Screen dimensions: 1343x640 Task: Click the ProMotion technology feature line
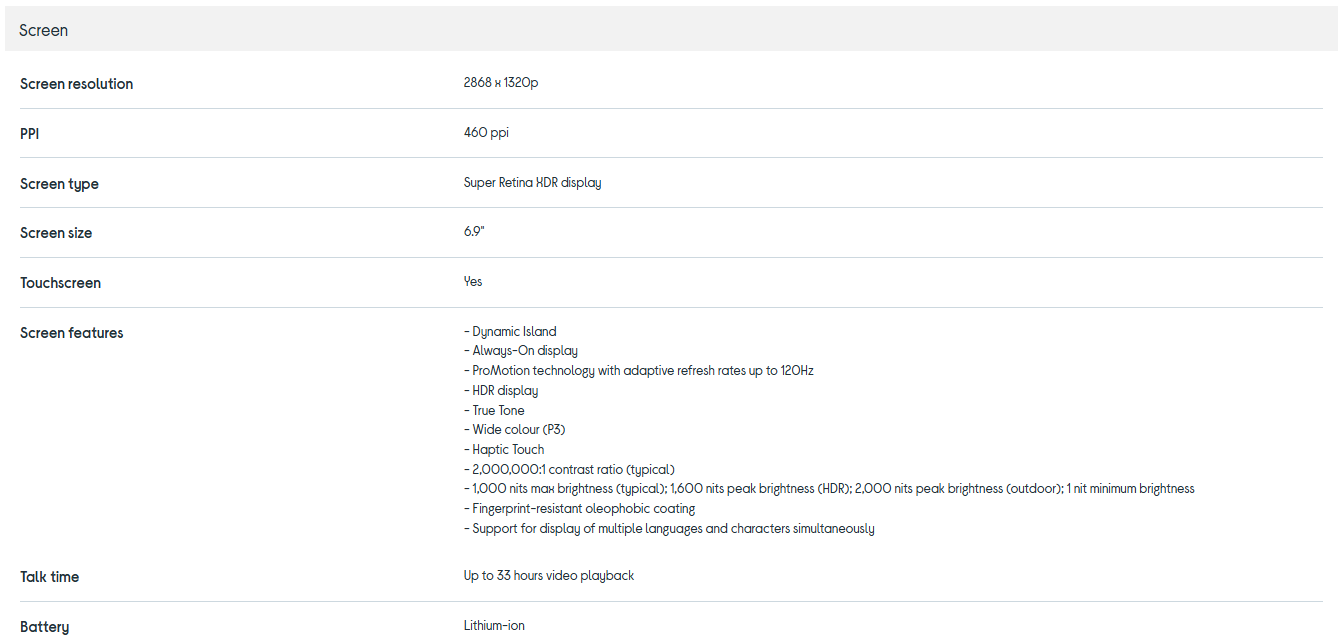[x=638, y=371]
